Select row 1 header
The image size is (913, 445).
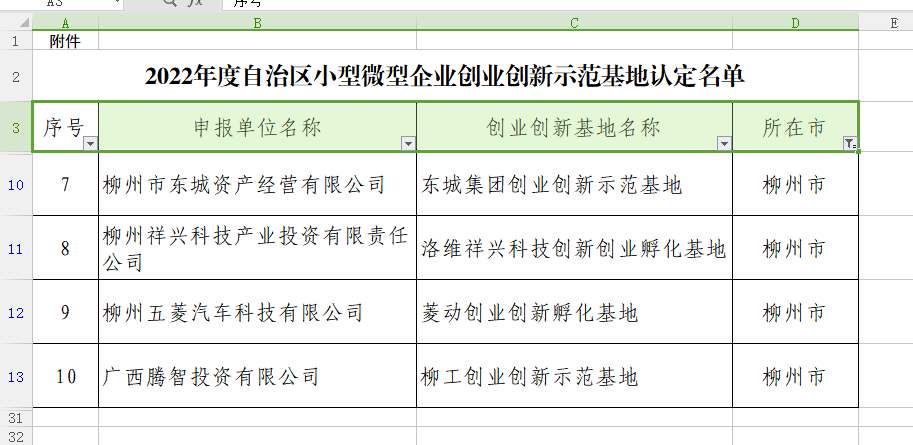coord(16,41)
